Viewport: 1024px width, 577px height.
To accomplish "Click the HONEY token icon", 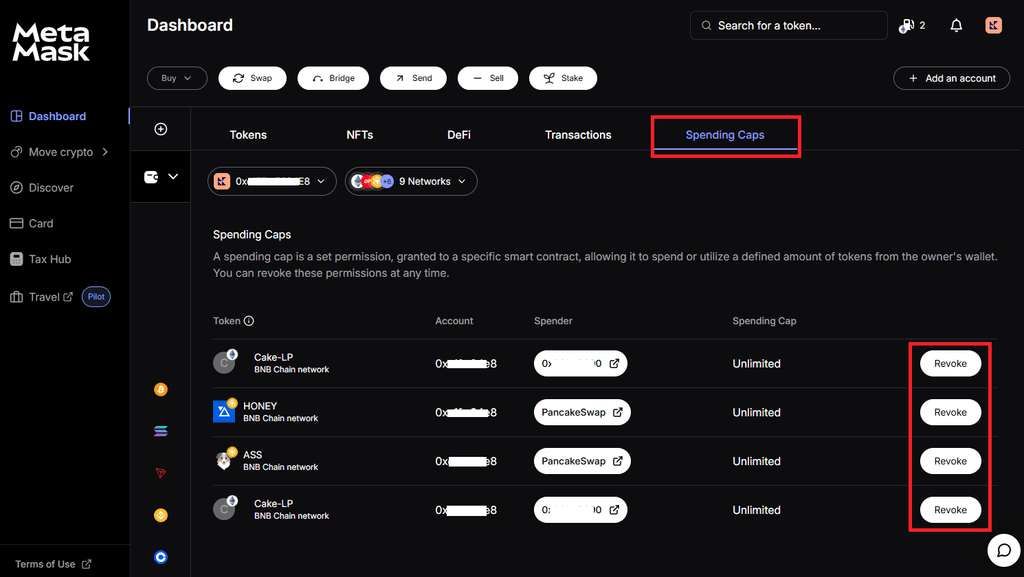I will pyautogui.click(x=225, y=411).
